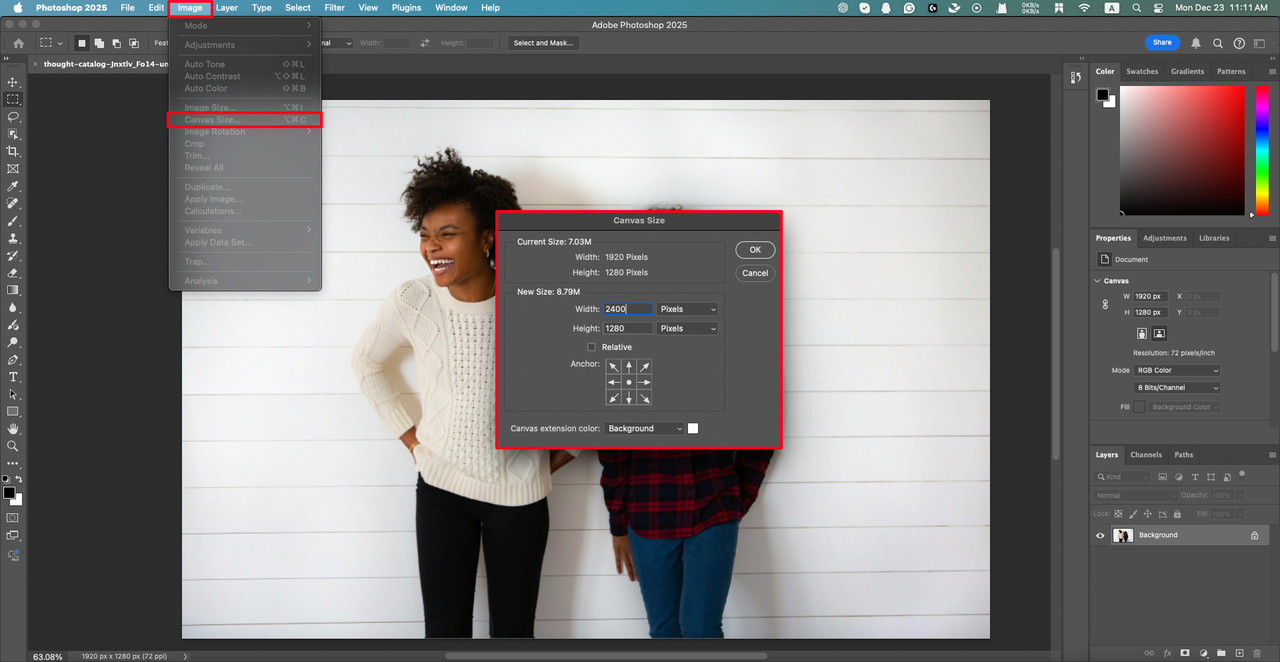Switch to the Channels tab
Viewport: 1280px width, 662px height.
click(x=1146, y=455)
